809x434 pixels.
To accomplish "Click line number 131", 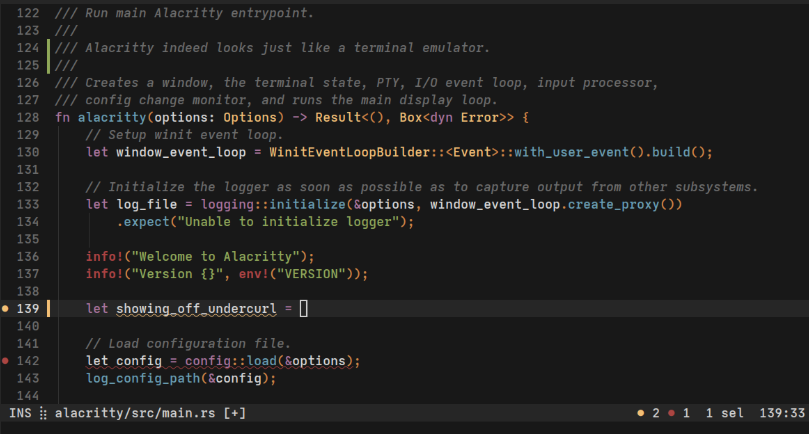I will pos(28,169).
